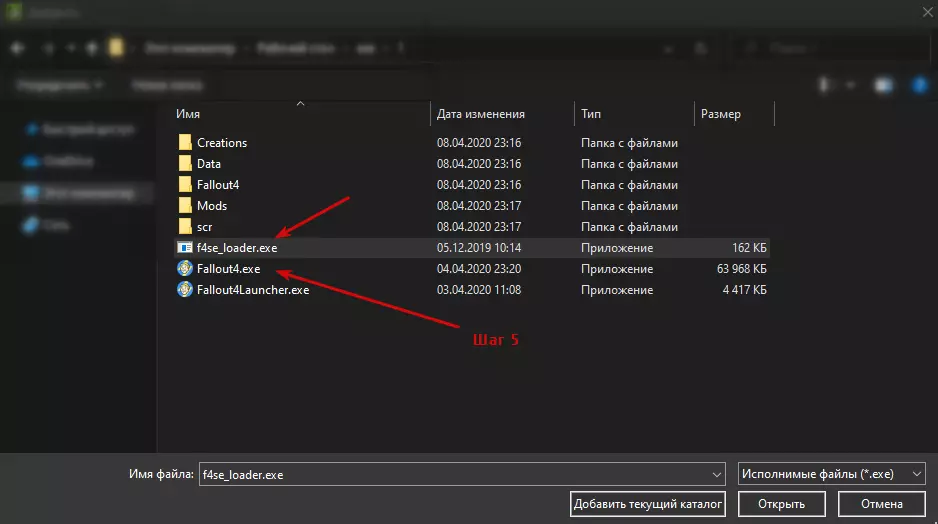Click the Data folder icon

point(185,163)
